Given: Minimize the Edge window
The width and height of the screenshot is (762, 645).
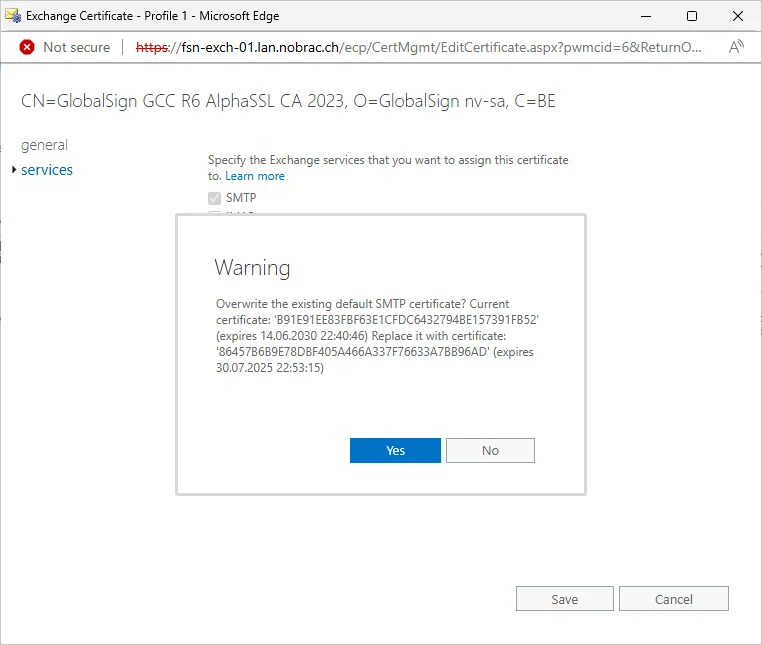Looking at the screenshot, I should (x=646, y=16).
